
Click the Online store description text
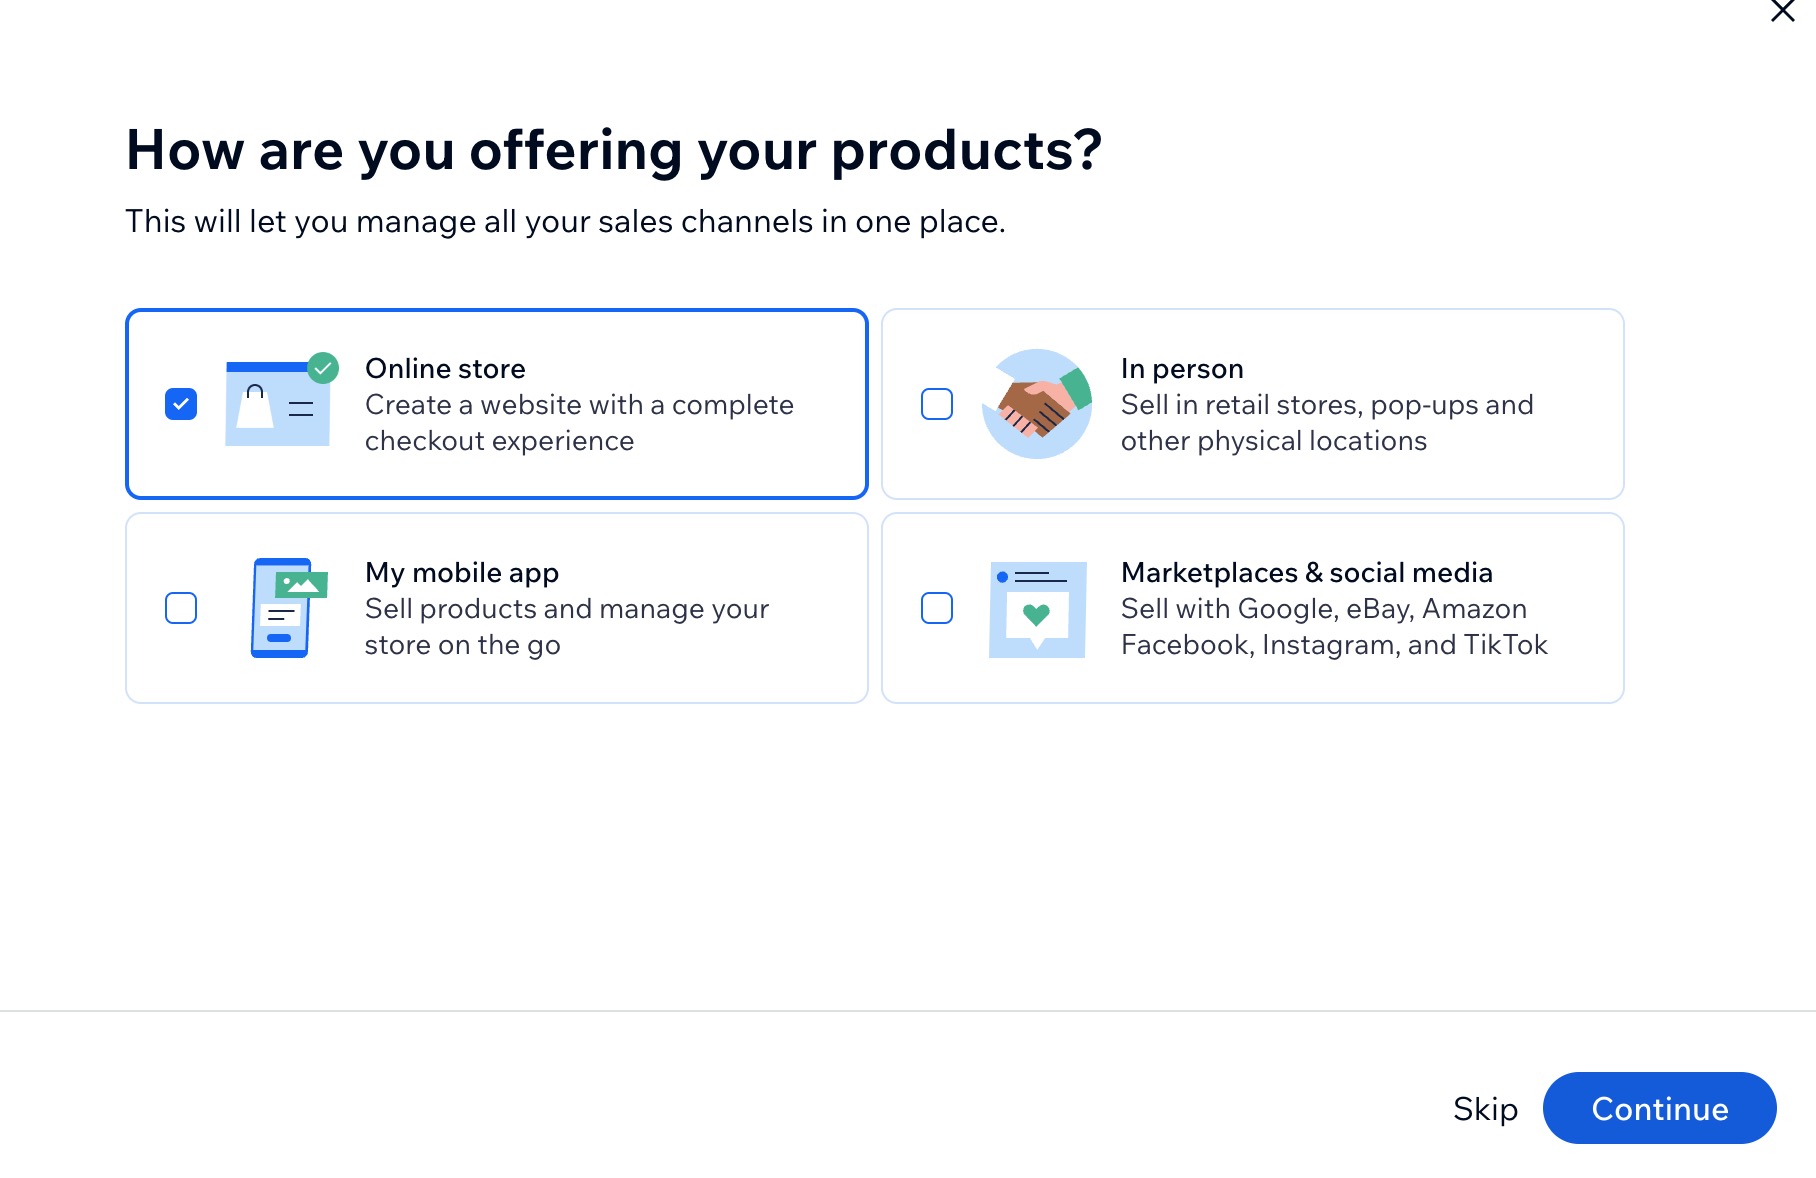click(x=580, y=422)
